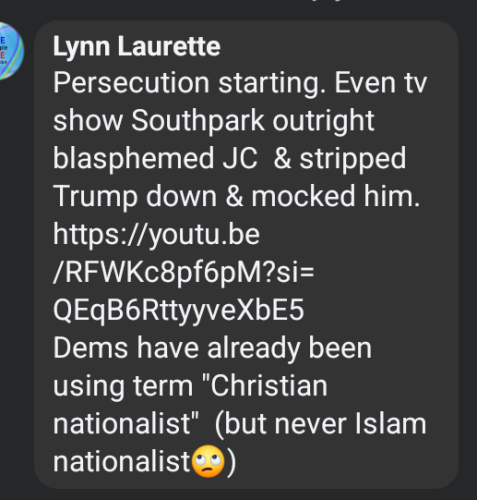Open Lynn Laurette's profile picture
Viewport: 477px width, 500px height.
[10, 51]
